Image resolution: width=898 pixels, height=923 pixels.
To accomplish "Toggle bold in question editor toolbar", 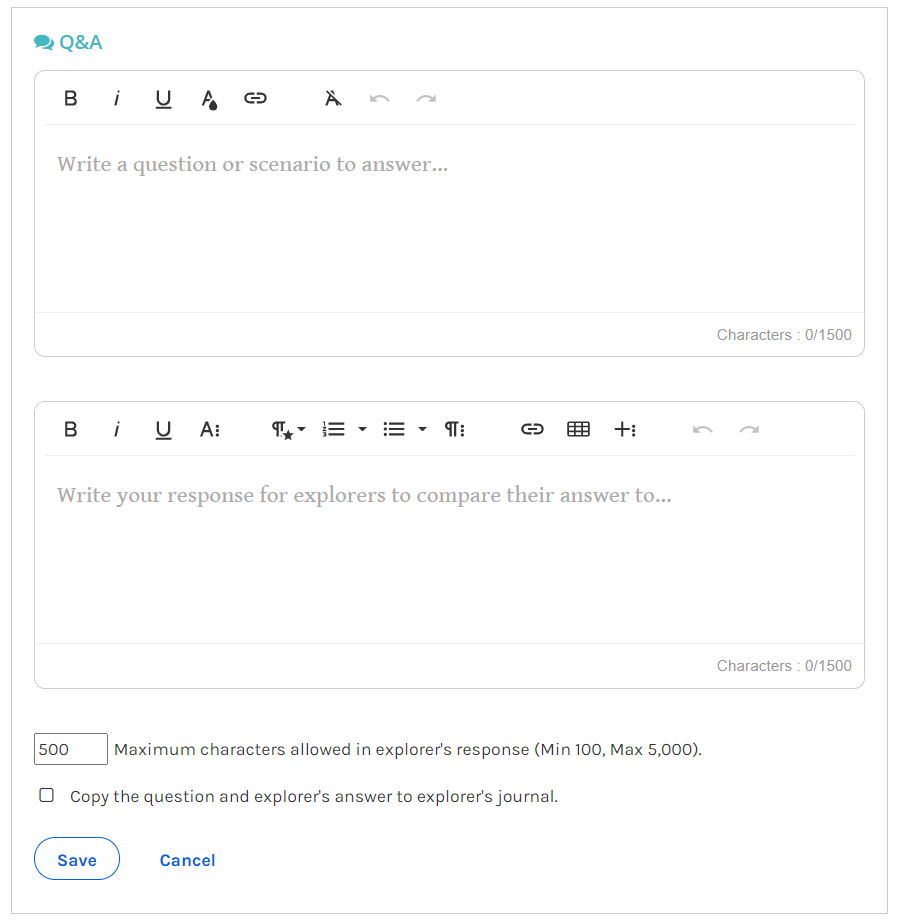I will click(71, 98).
